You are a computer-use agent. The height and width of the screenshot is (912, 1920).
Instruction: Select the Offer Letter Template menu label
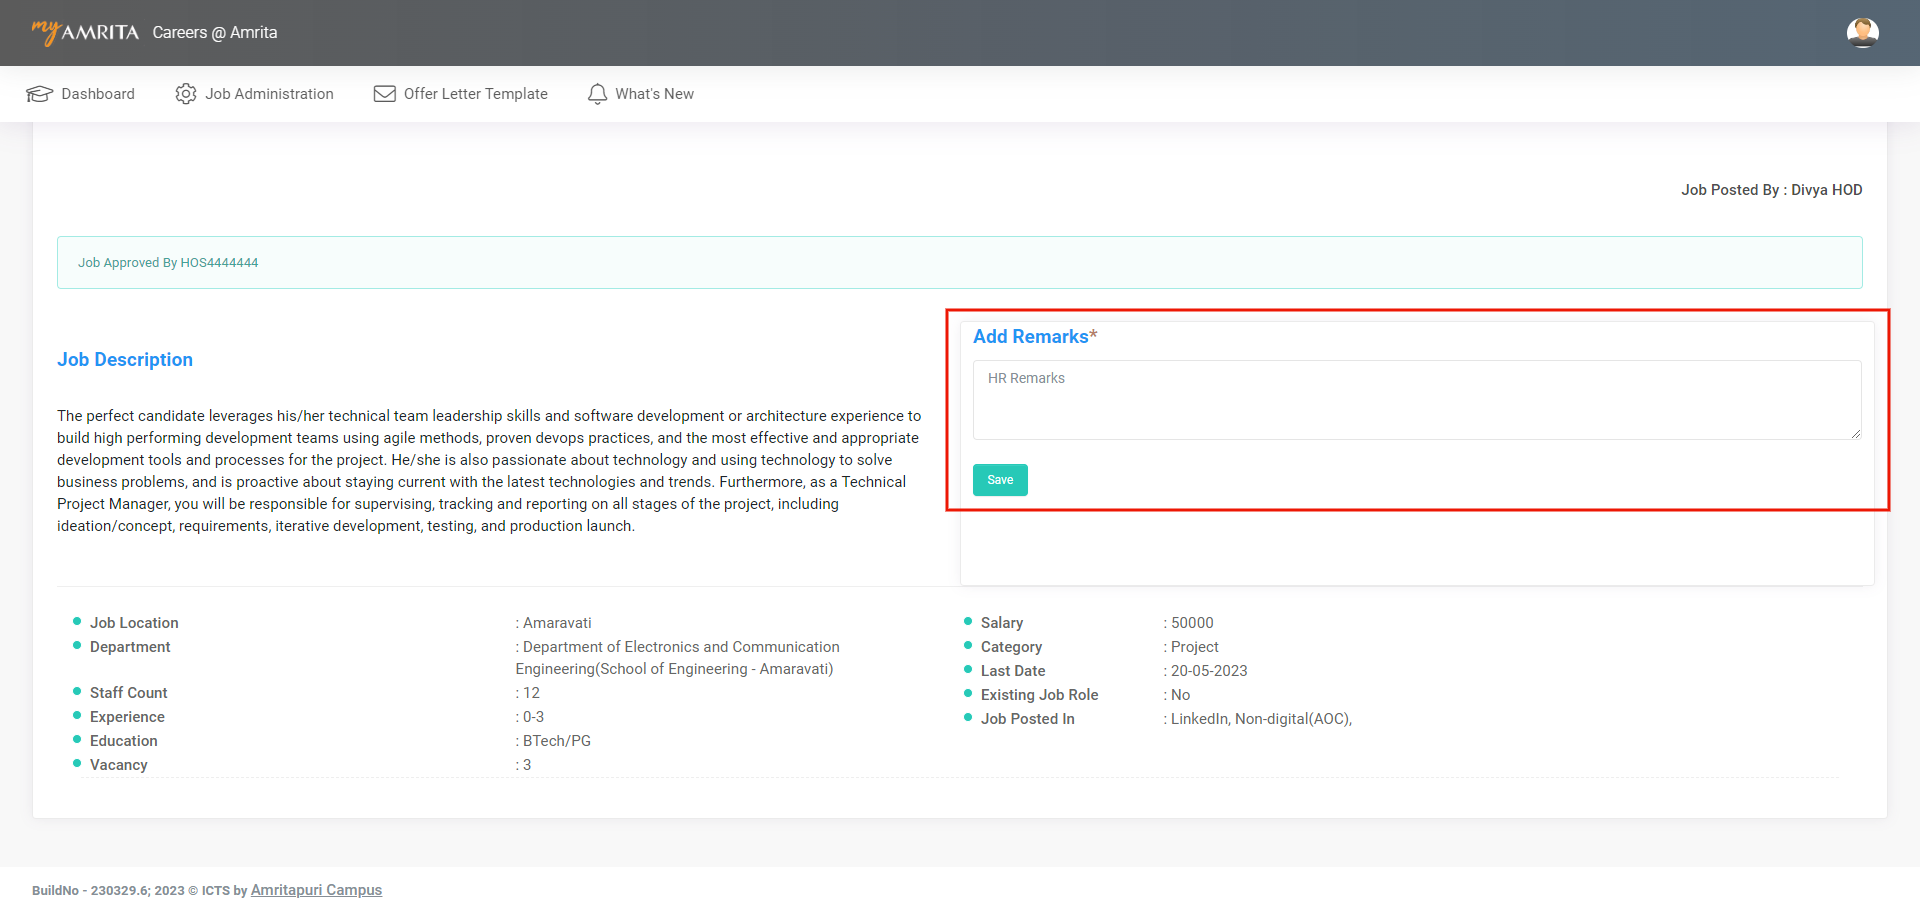click(475, 94)
